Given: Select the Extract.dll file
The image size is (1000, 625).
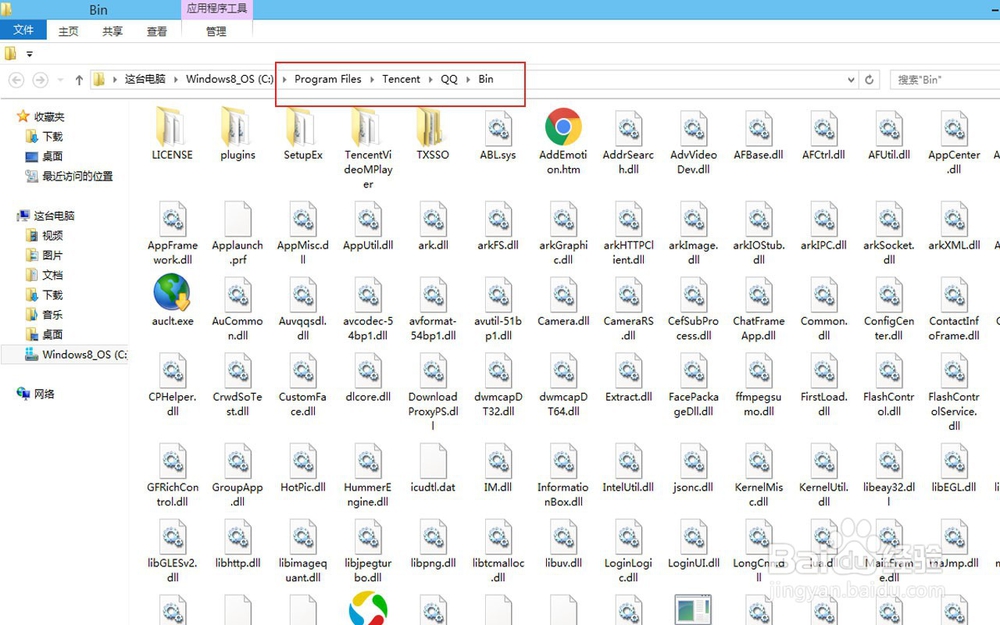Looking at the screenshot, I should [628, 376].
